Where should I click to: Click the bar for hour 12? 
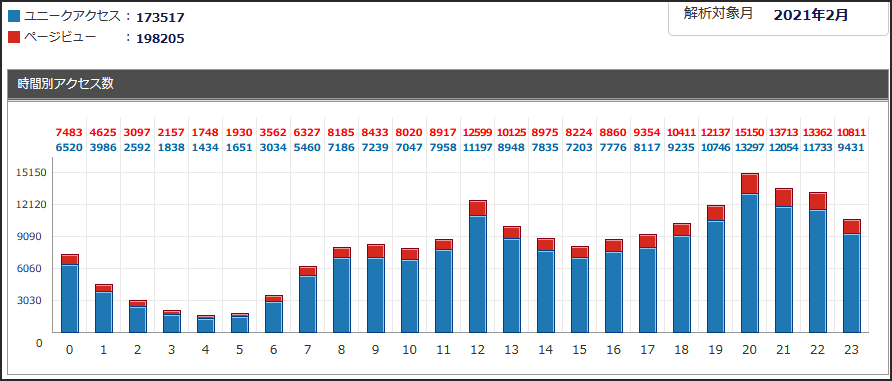tap(478, 266)
